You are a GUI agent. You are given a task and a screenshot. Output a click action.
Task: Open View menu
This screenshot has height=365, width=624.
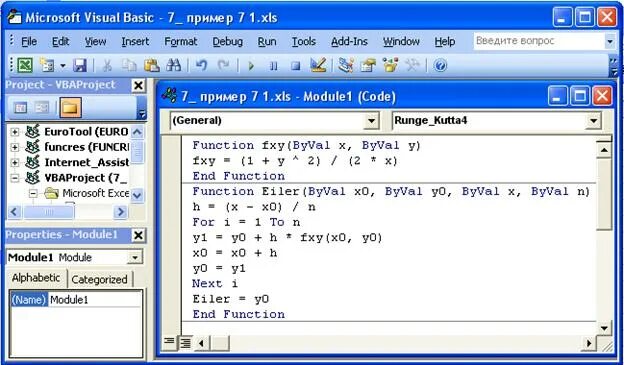[96, 41]
